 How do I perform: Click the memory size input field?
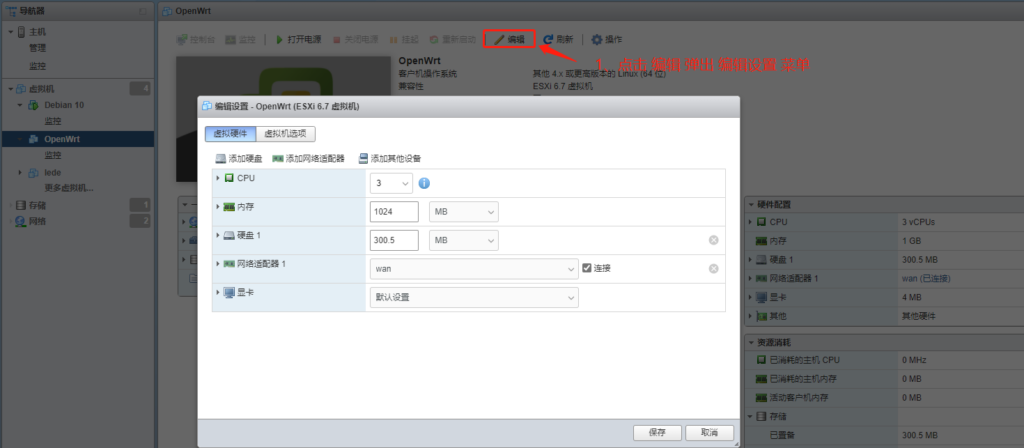coord(393,212)
